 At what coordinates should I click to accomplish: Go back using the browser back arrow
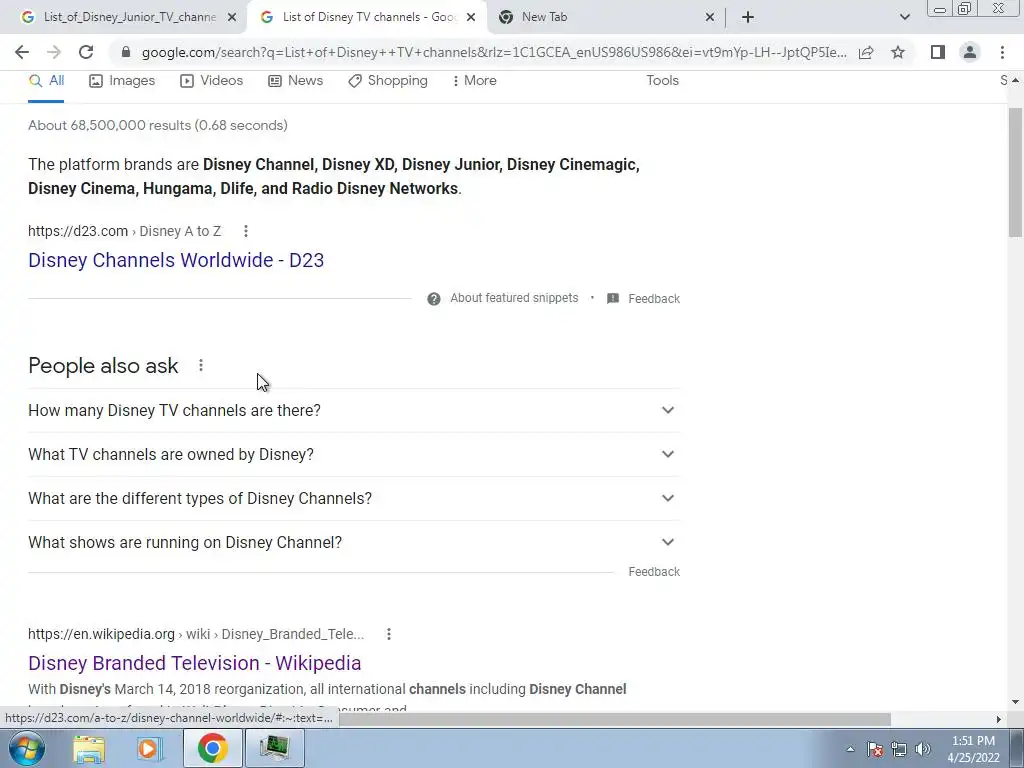click(x=22, y=52)
